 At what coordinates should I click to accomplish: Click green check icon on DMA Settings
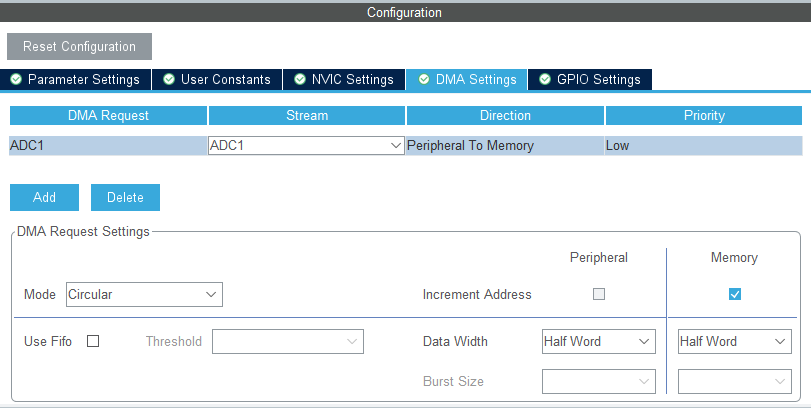pos(424,79)
